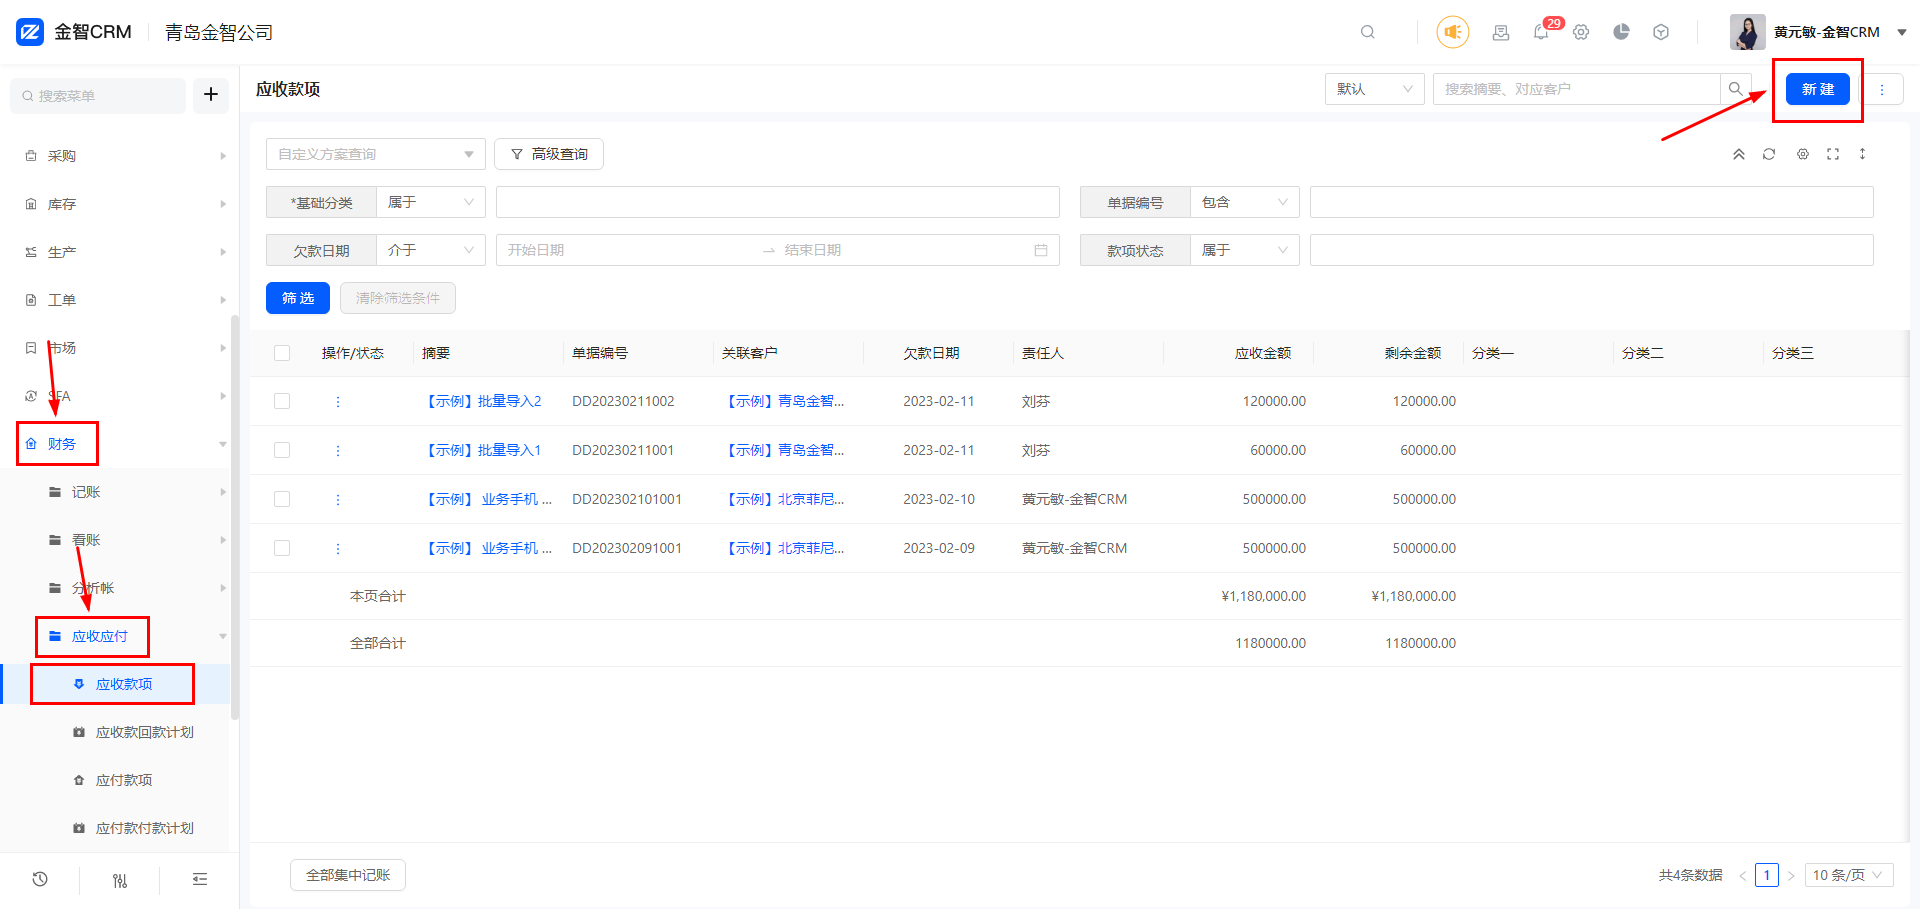The height and width of the screenshot is (909, 1920).
Task: Open the global search magnifier in header
Action: 1368,32
